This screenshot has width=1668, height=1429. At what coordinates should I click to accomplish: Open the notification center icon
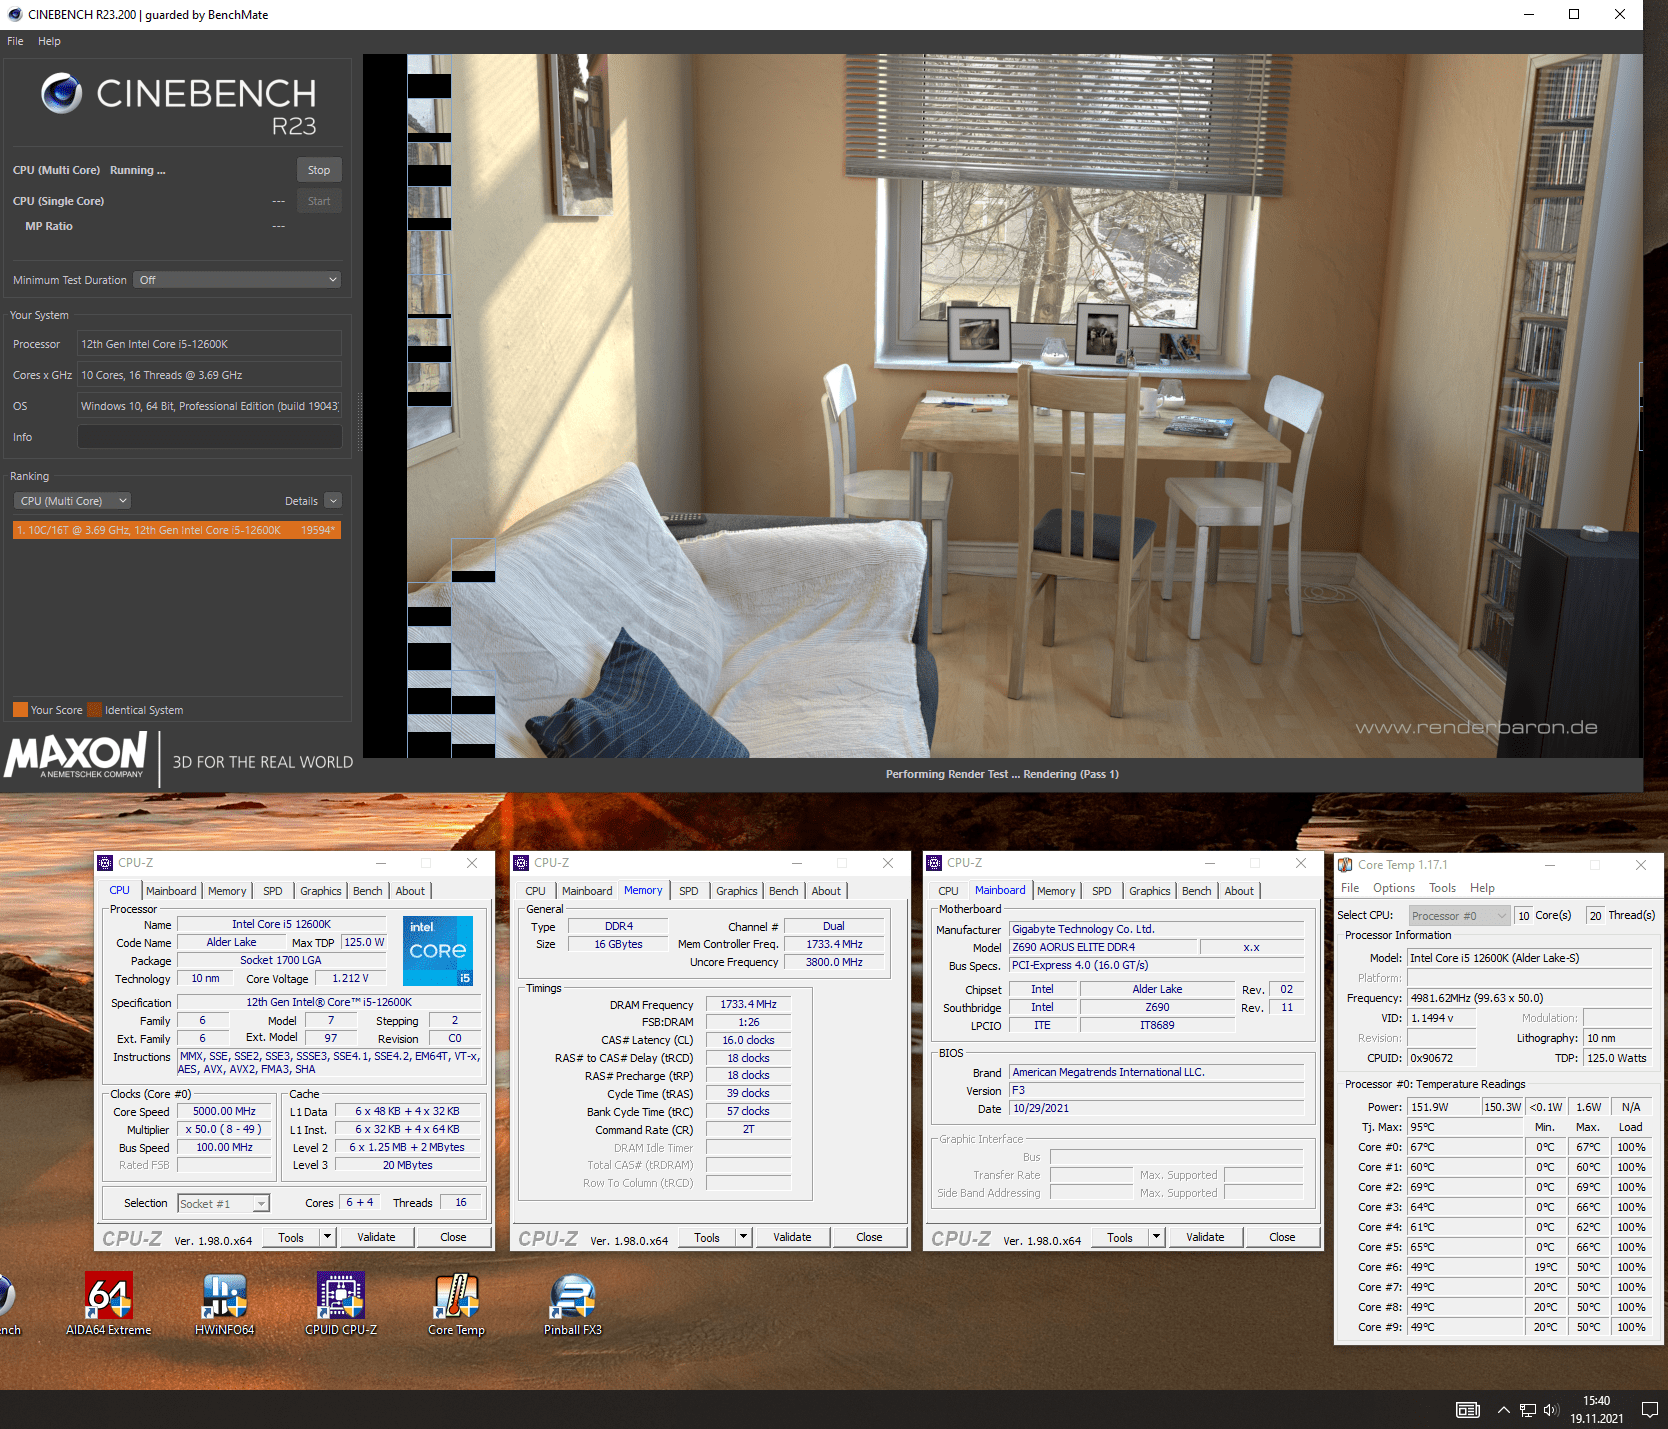(1650, 1410)
